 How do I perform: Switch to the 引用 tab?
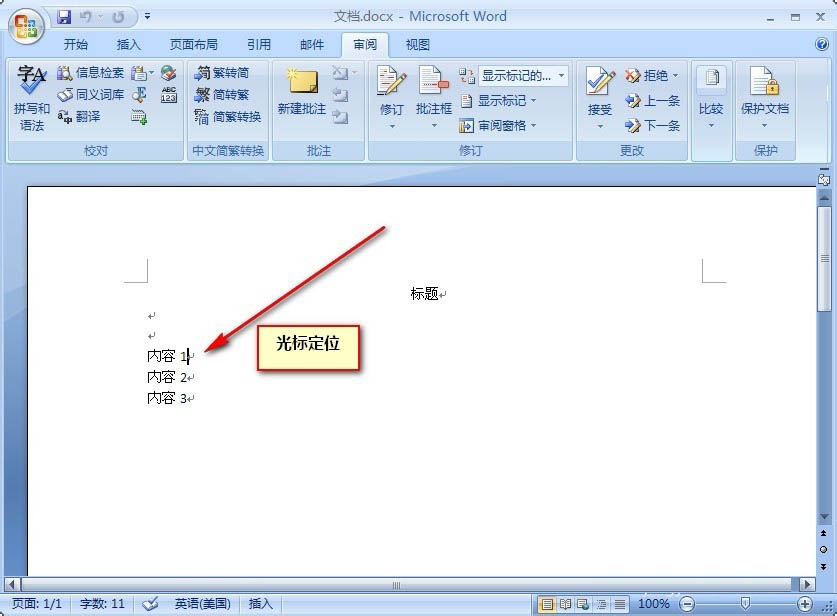[259, 45]
